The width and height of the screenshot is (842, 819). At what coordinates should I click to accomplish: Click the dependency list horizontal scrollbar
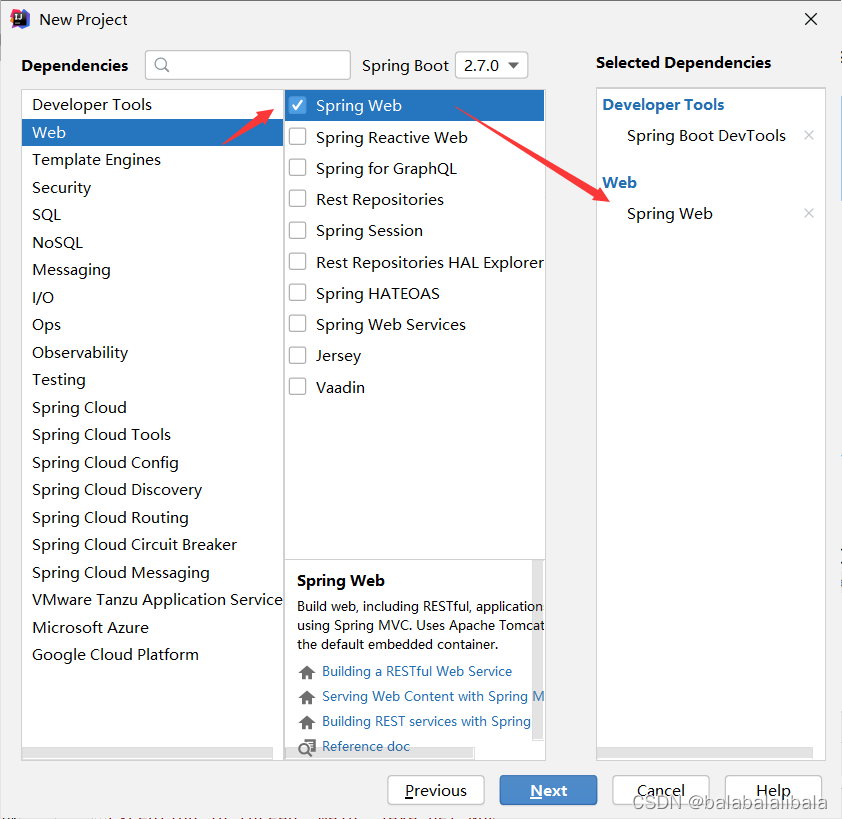tap(380, 753)
